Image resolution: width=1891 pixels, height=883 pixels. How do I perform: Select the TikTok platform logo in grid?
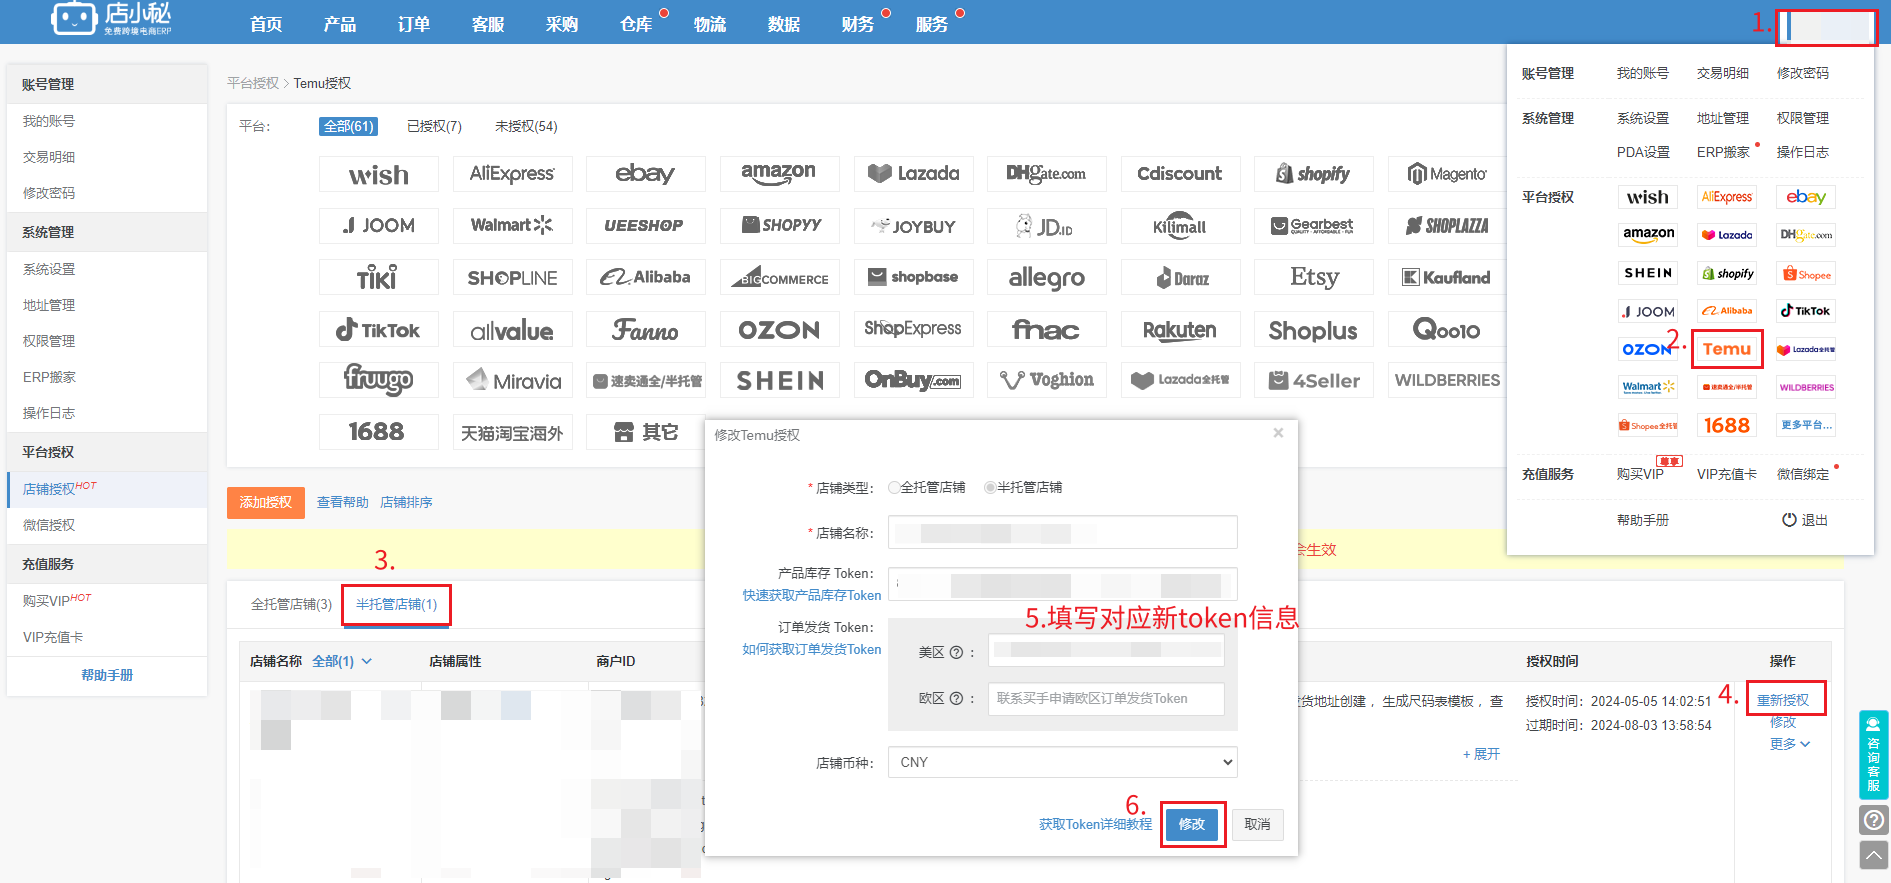coord(379,330)
